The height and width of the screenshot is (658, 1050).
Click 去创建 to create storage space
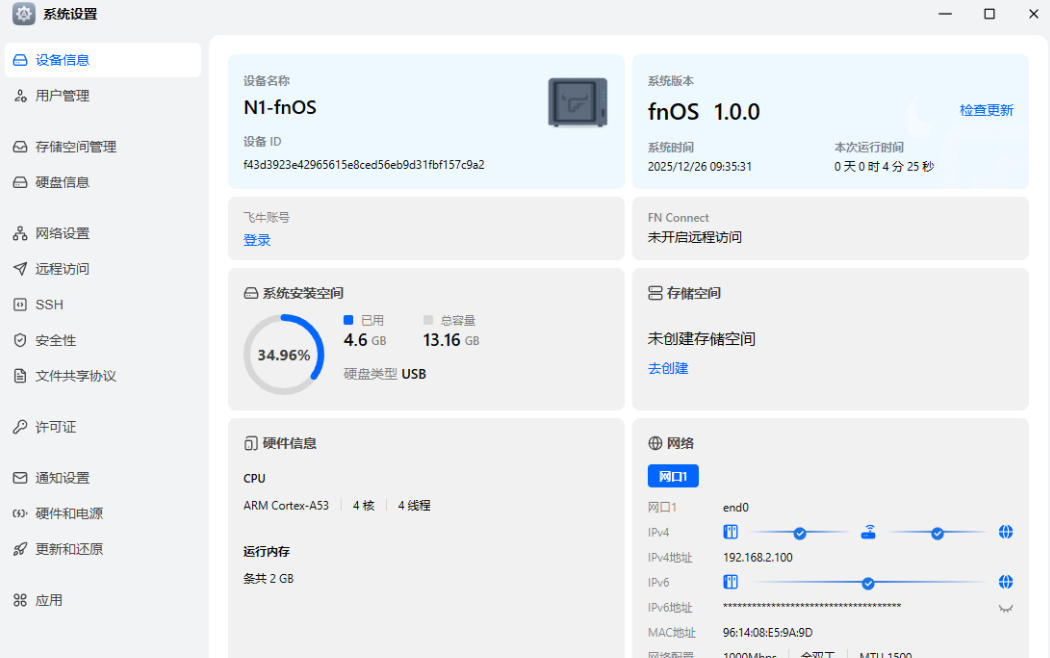click(668, 368)
